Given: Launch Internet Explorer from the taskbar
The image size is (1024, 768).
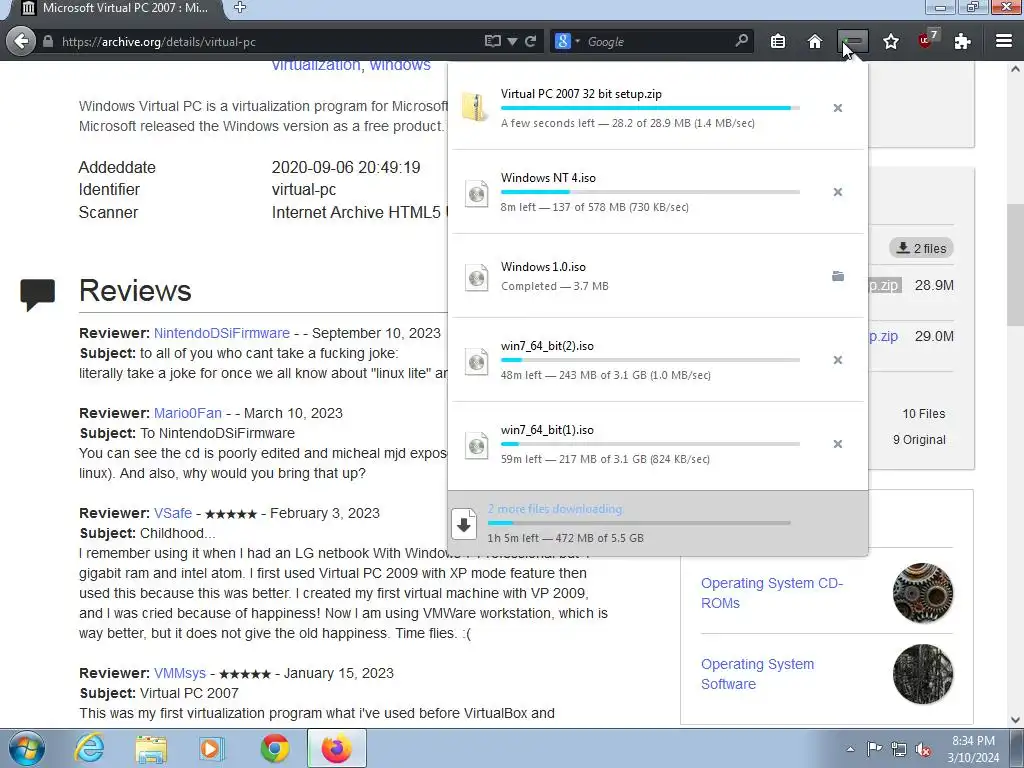Looking at the screenshot, I should [x=89, y=748].
